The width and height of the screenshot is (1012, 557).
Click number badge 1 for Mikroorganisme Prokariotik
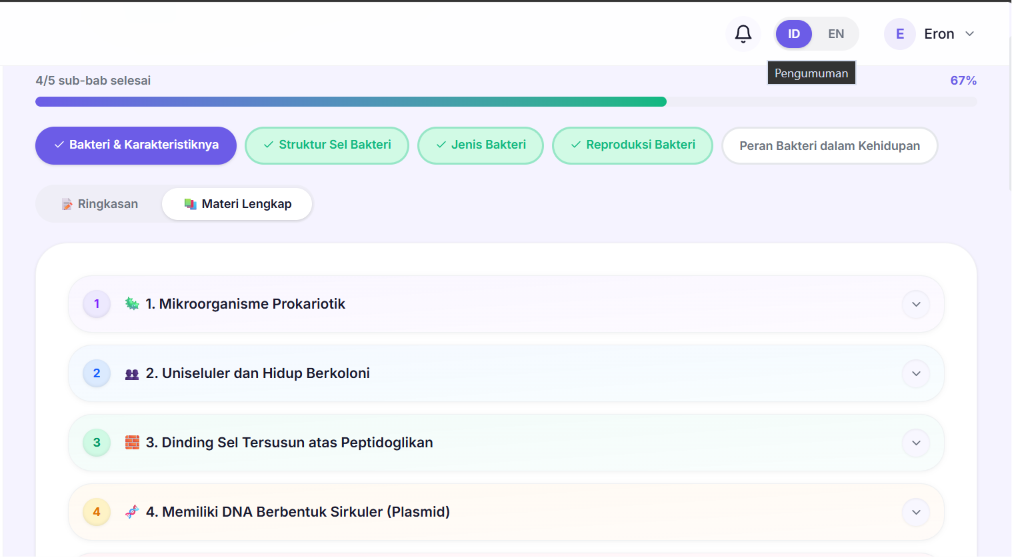click(x=97, y=304)
